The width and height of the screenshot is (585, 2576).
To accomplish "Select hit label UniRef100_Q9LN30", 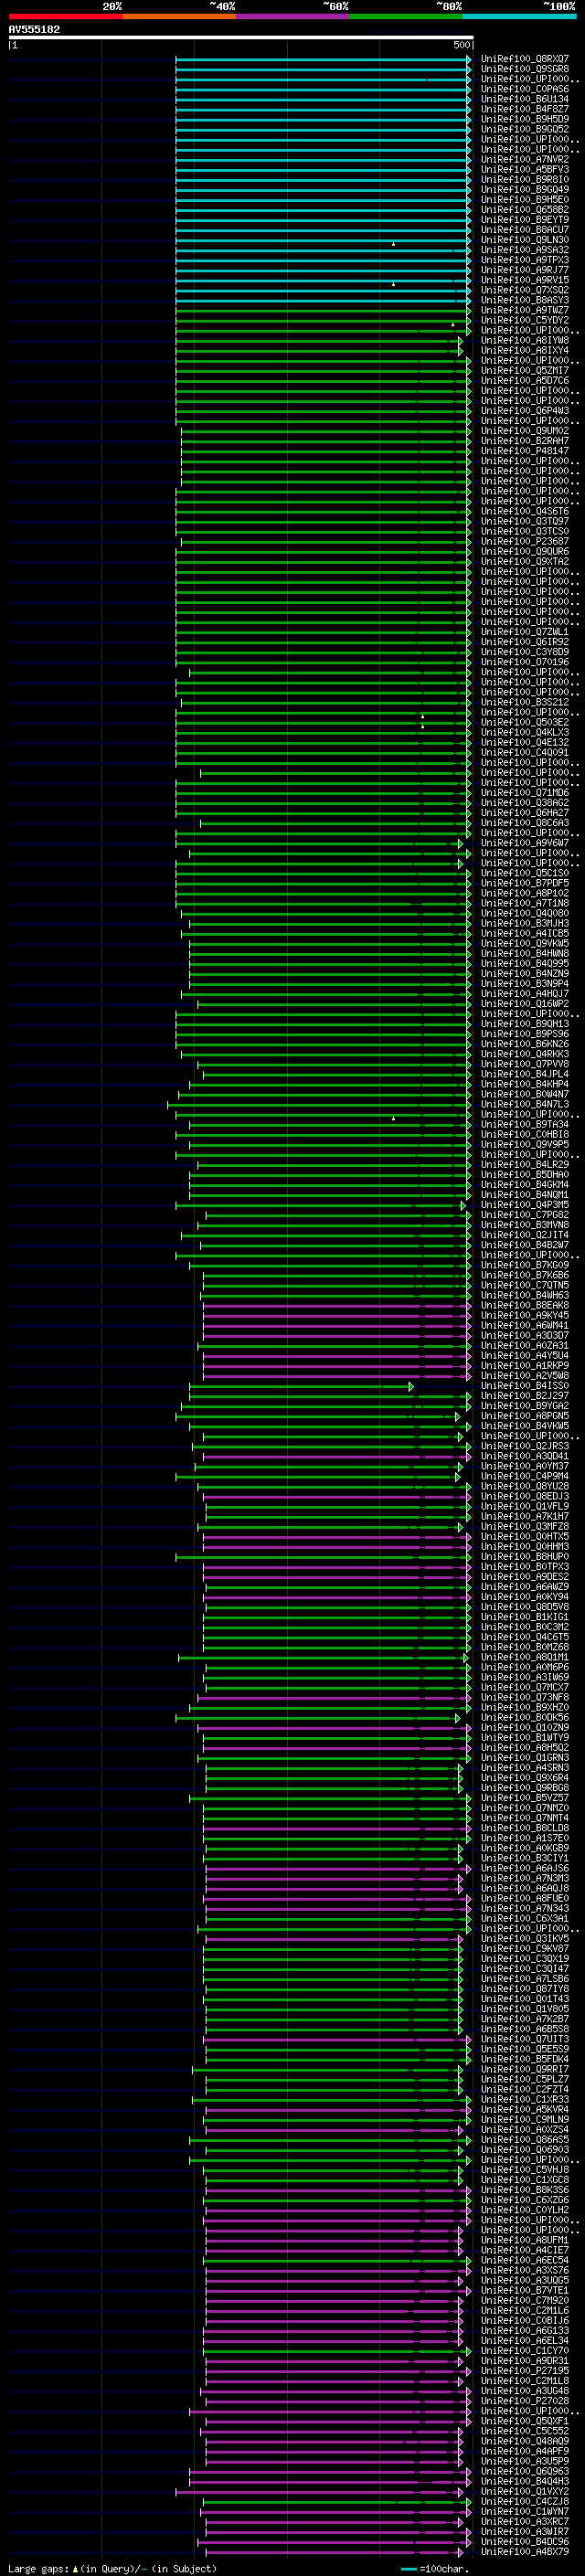I will point(524,240).
